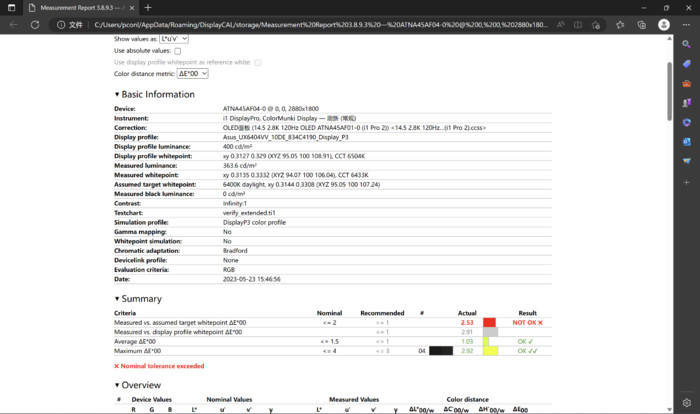Collapse the Overview section
This screenshot has width=700, height=414.
coord(117,385)
